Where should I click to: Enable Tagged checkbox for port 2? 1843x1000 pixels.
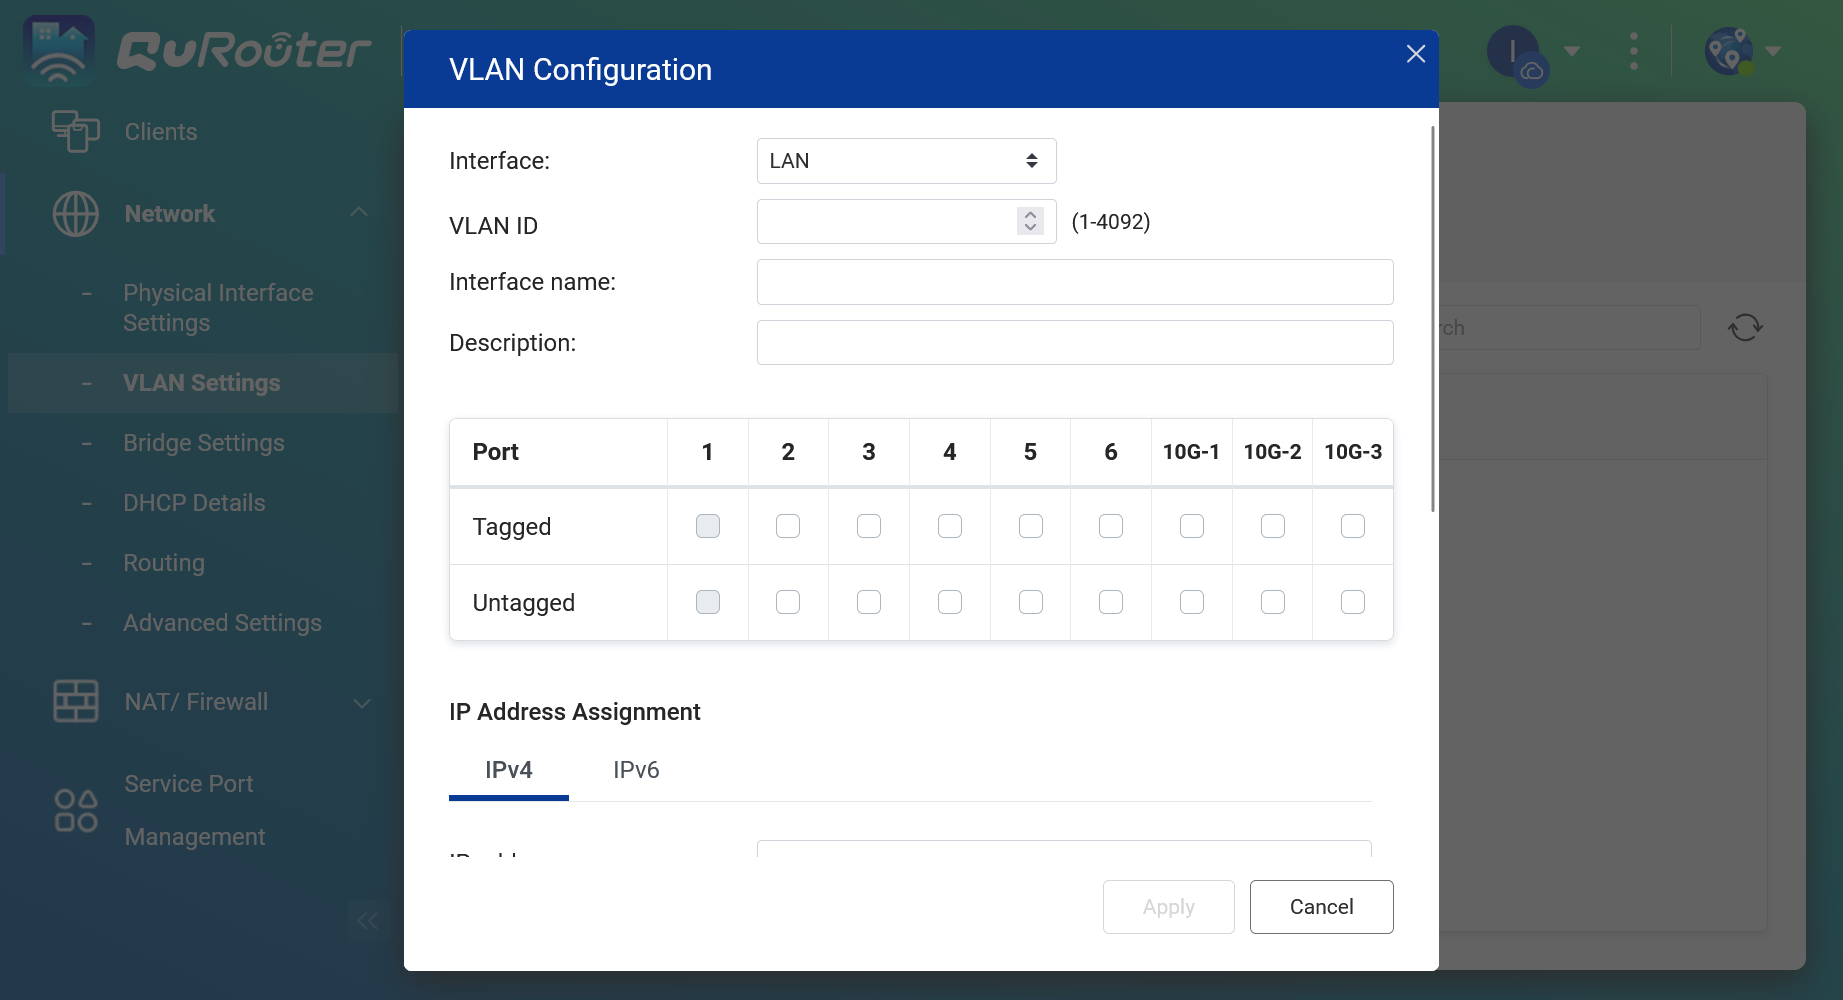788,526
